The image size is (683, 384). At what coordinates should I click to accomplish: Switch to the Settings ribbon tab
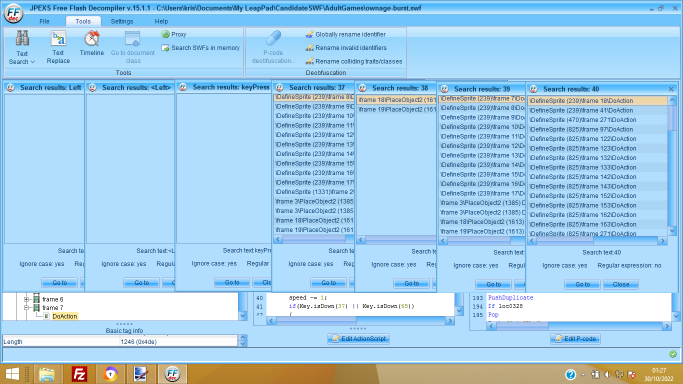pos(122,21)
